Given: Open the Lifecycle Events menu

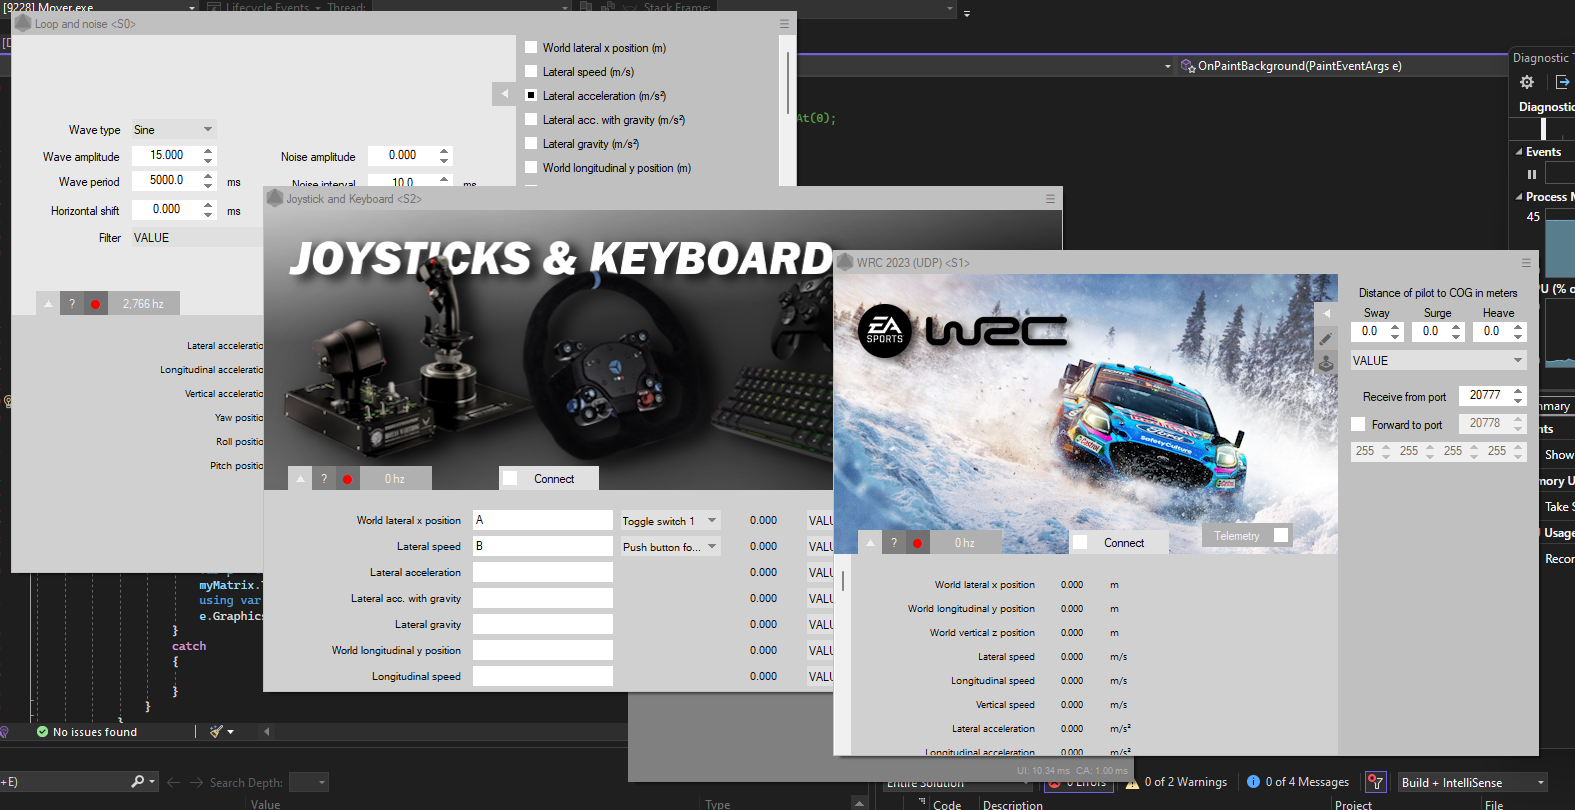Looking at the screenshot, I should click(x=264, y=7).
